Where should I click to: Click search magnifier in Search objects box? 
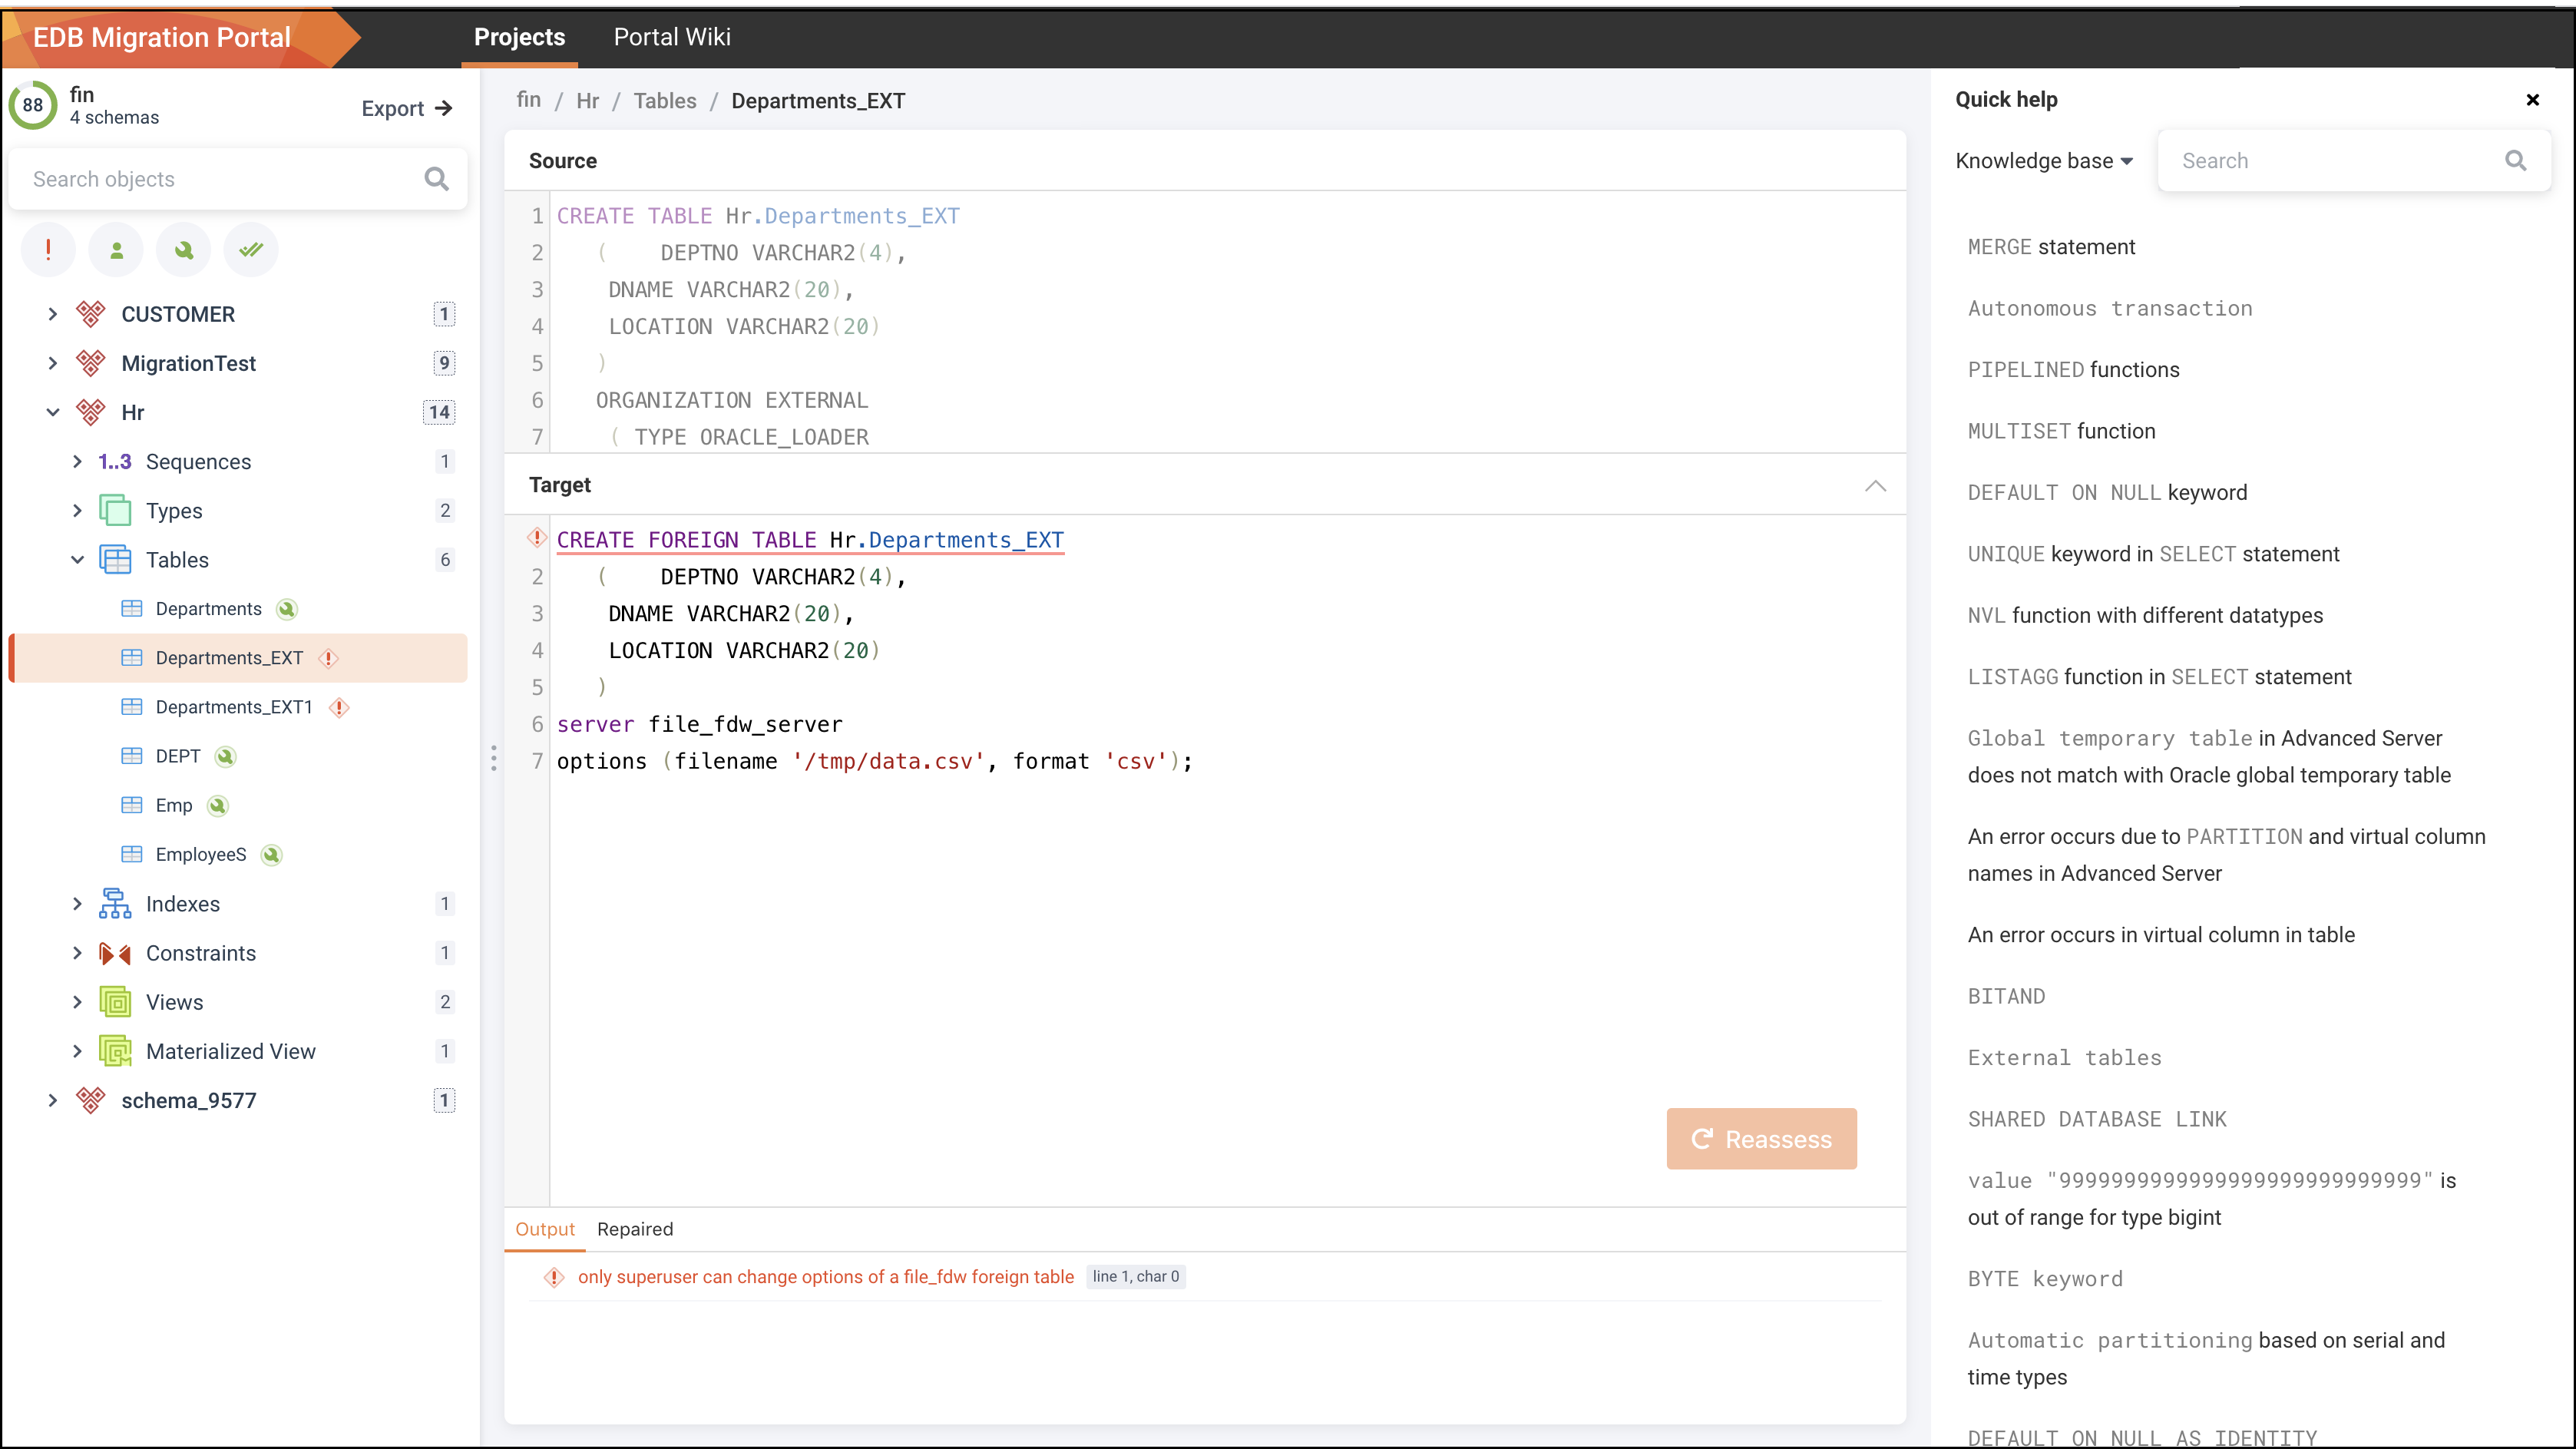click(x=436, y=179)
